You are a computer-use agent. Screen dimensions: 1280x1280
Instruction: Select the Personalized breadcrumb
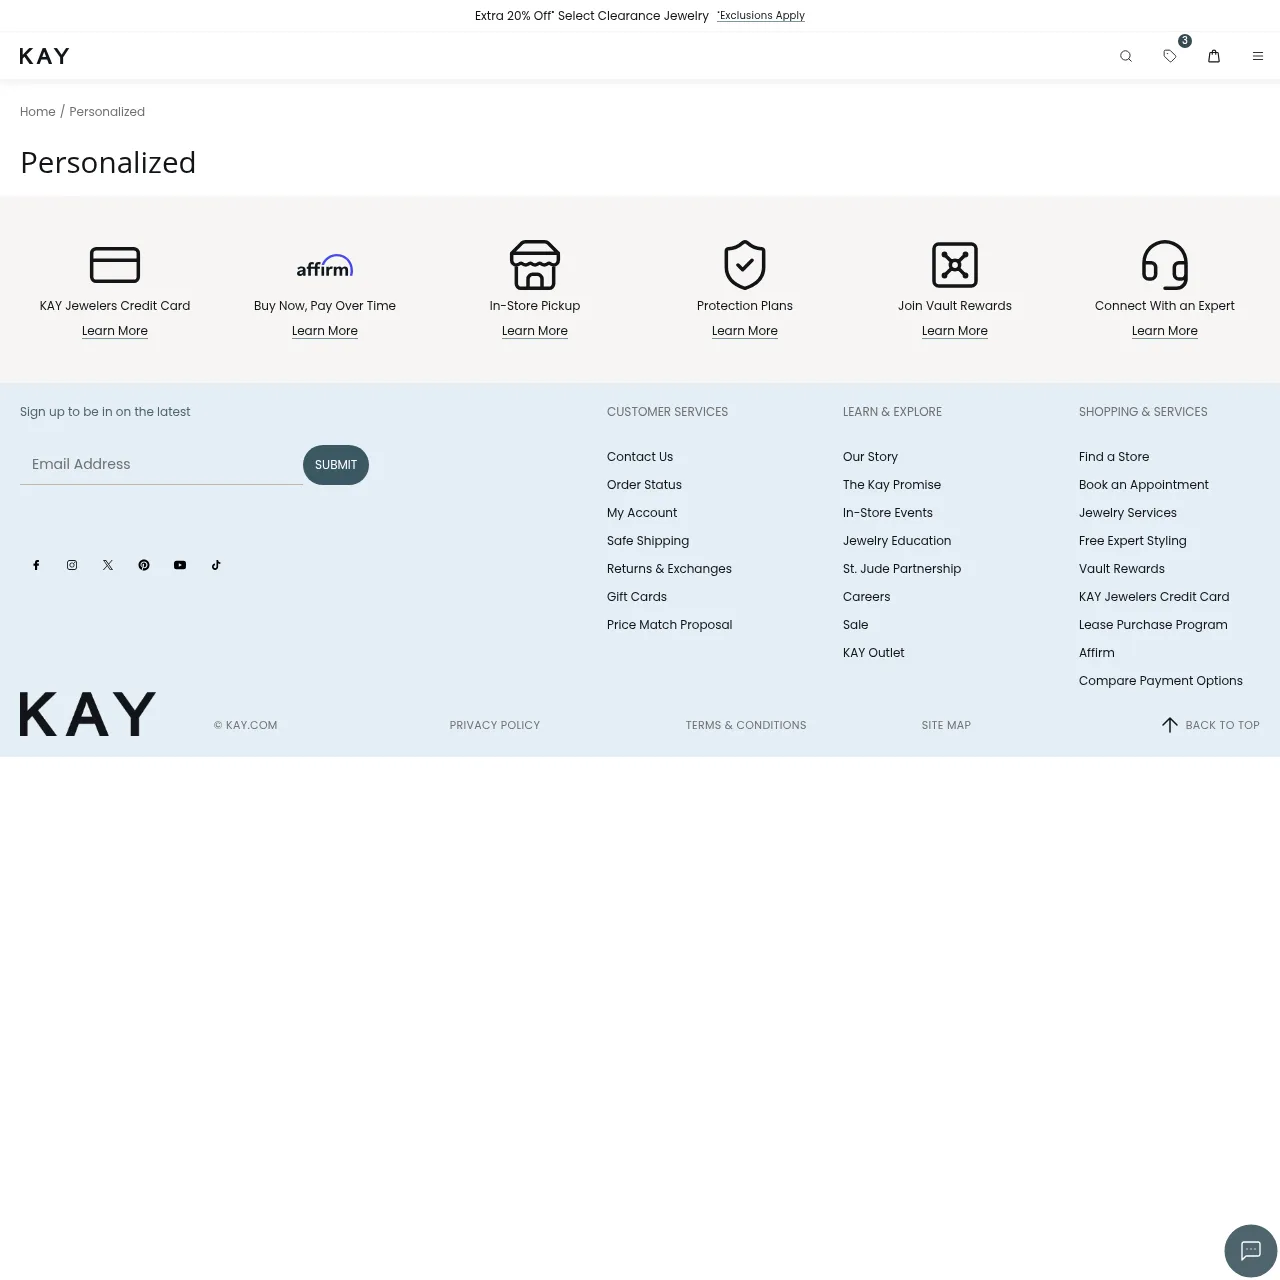point(107,112)
